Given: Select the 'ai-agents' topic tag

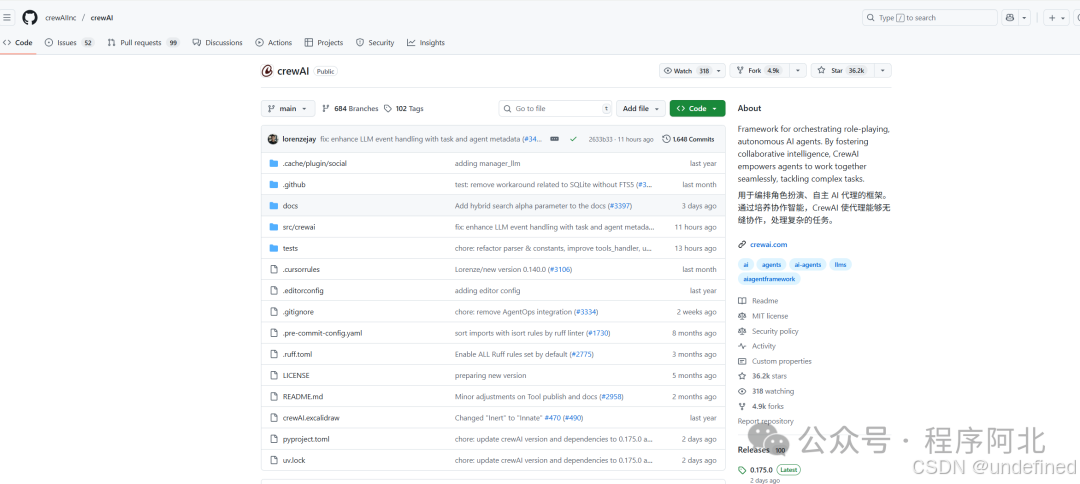Looking at the screenshot, I should (807, 264).
